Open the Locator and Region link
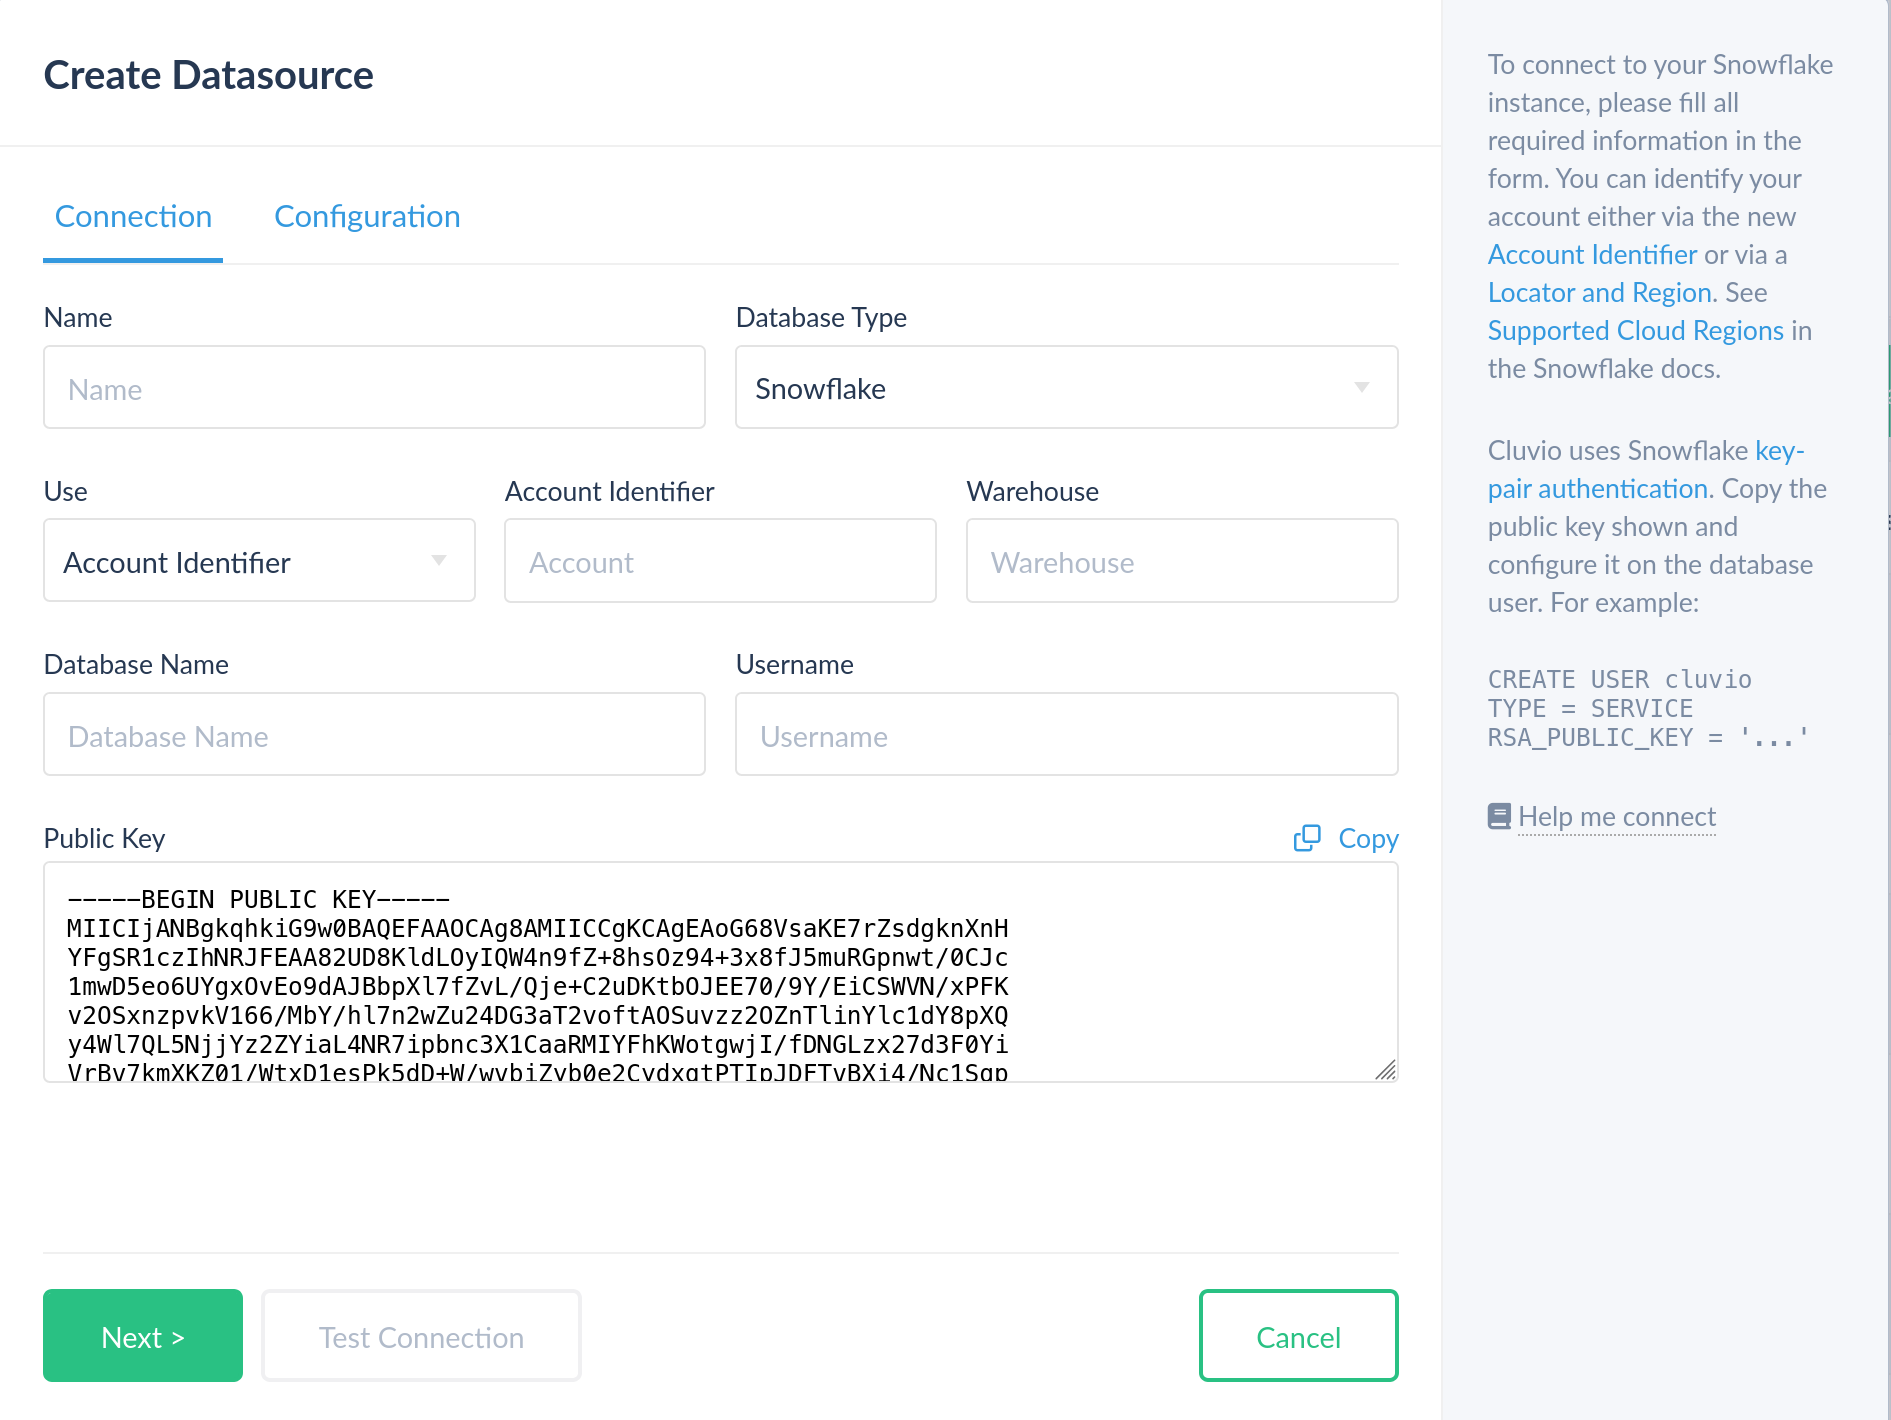This screenshot has width=1891, height=1420. [x=1599, y=293]
